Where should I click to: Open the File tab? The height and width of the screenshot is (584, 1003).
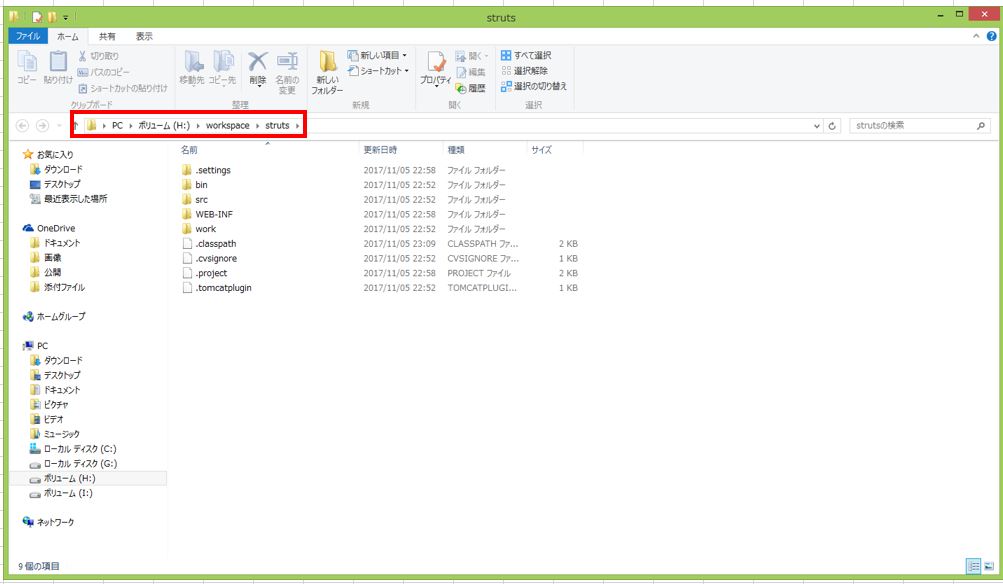(28, 36)
